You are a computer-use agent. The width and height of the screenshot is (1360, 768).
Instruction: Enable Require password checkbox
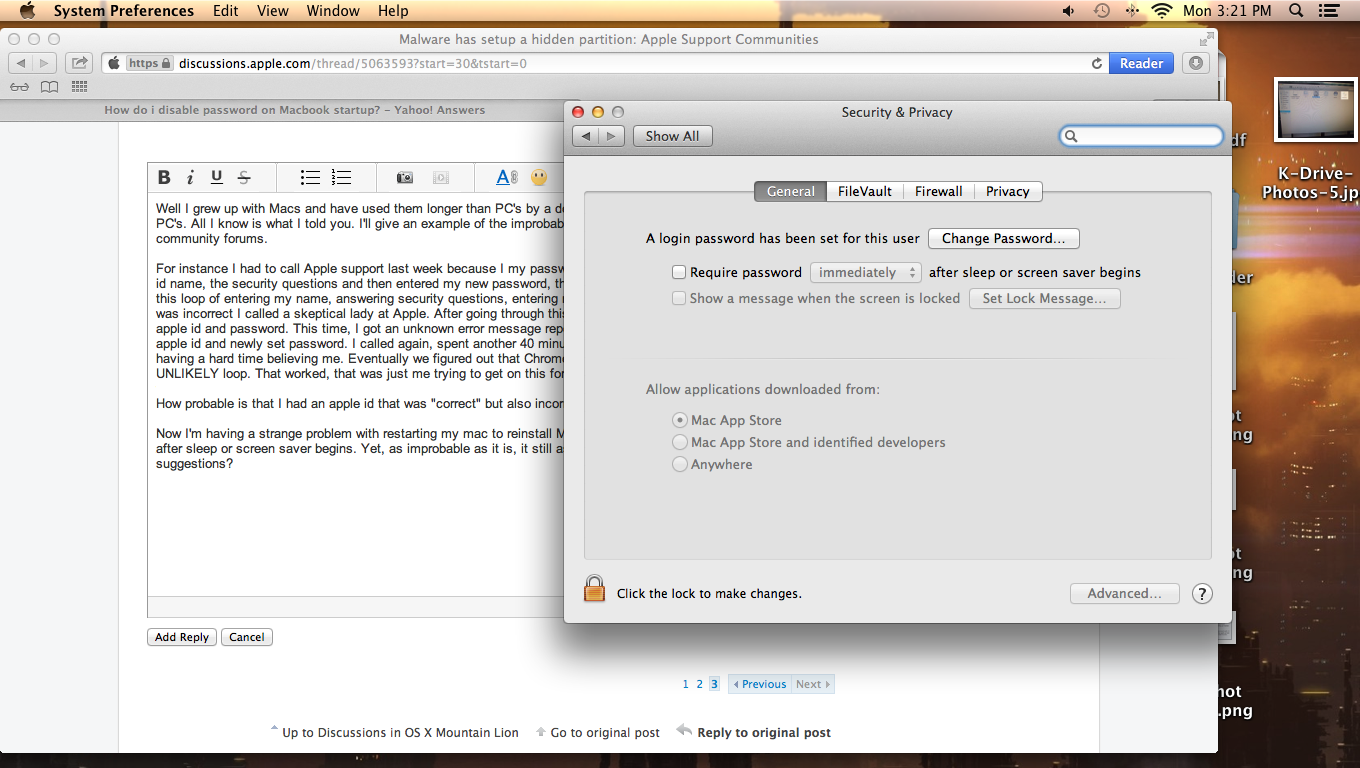tap(679, 272)
